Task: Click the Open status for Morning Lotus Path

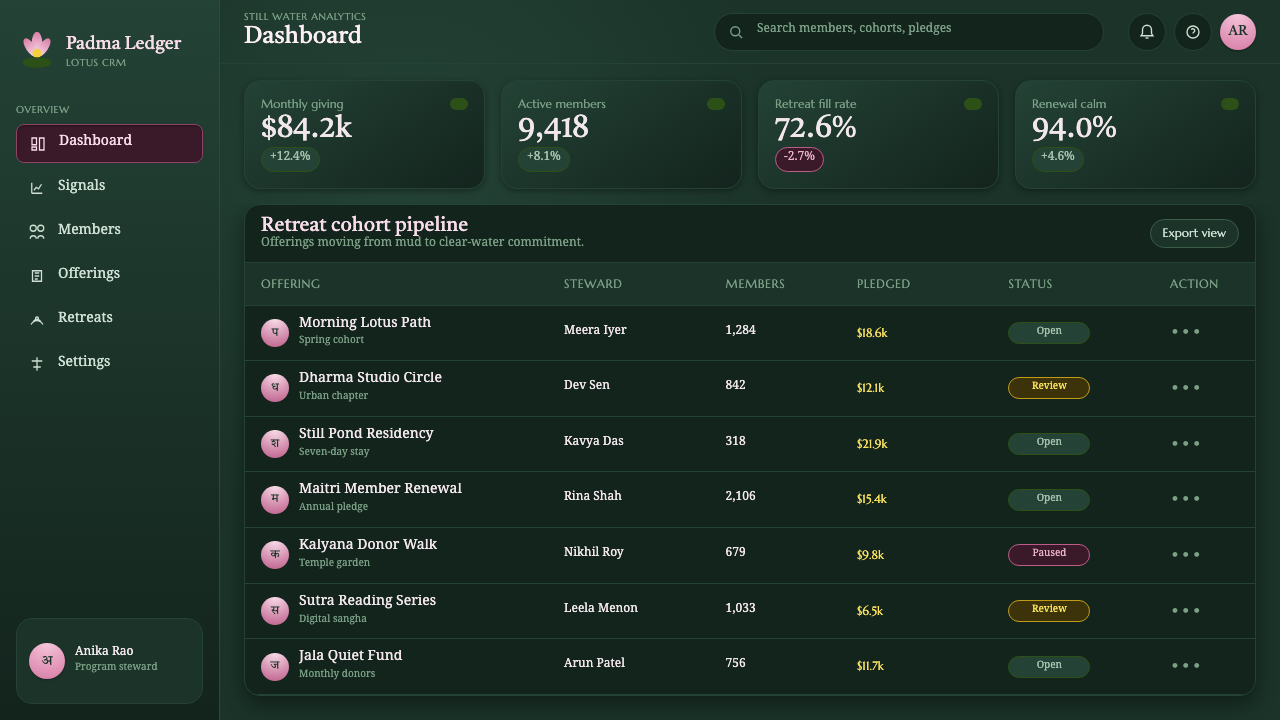Action: tap(1049, 332)
